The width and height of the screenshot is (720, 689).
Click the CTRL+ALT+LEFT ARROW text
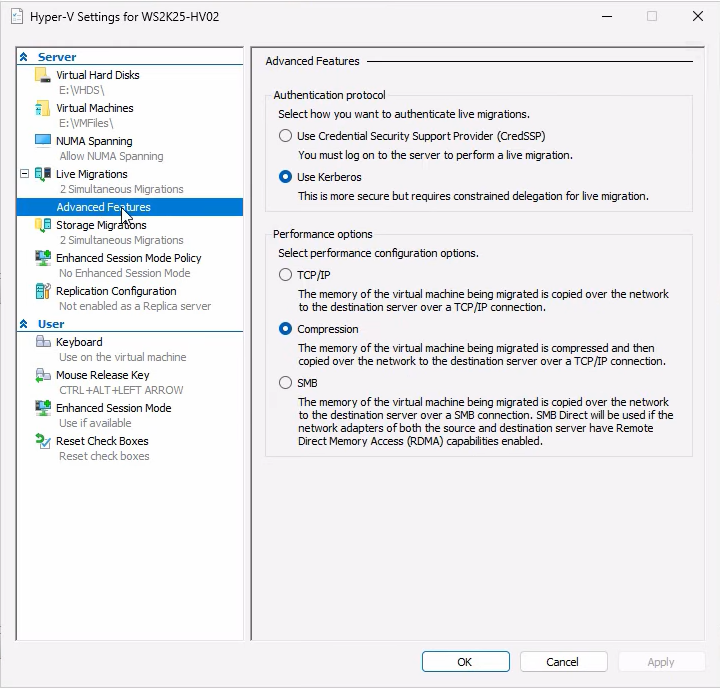(x=121, y=390)
